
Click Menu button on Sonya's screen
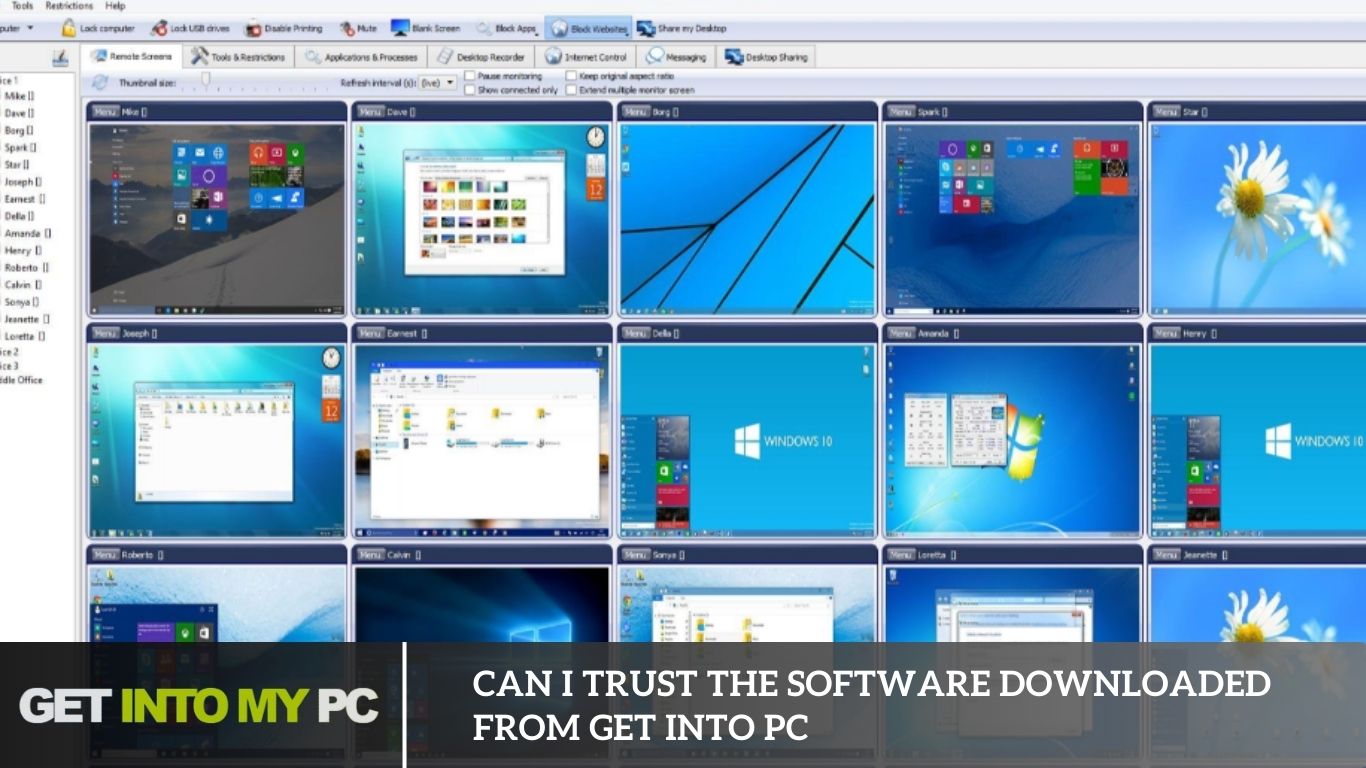(x=636, y=554)
